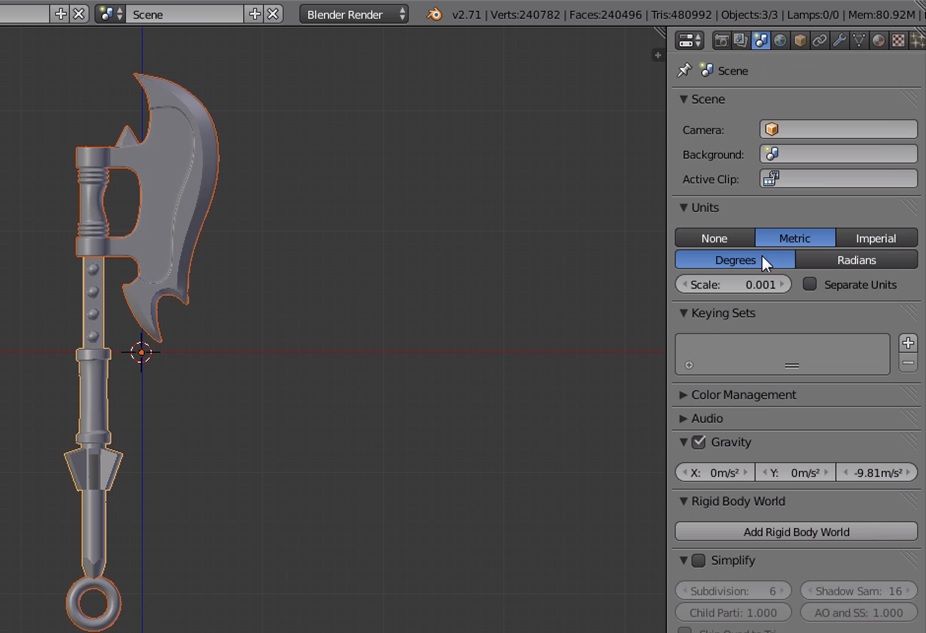
Task: Click the Shadow Sam field in Simplify
Action: coord(859,590)
